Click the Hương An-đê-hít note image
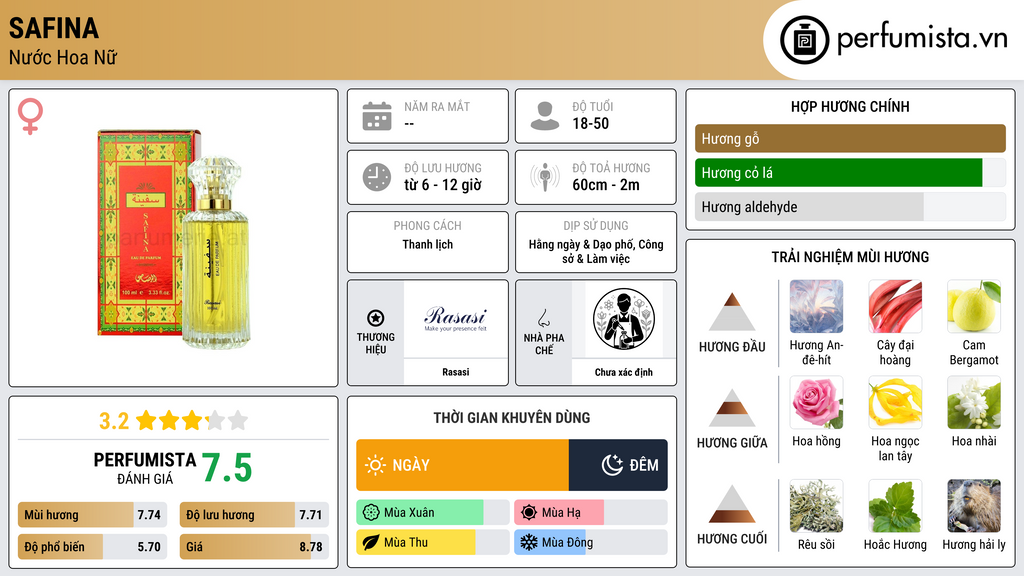This screenshot has width=1024, height=576. [x=816, y=307]
